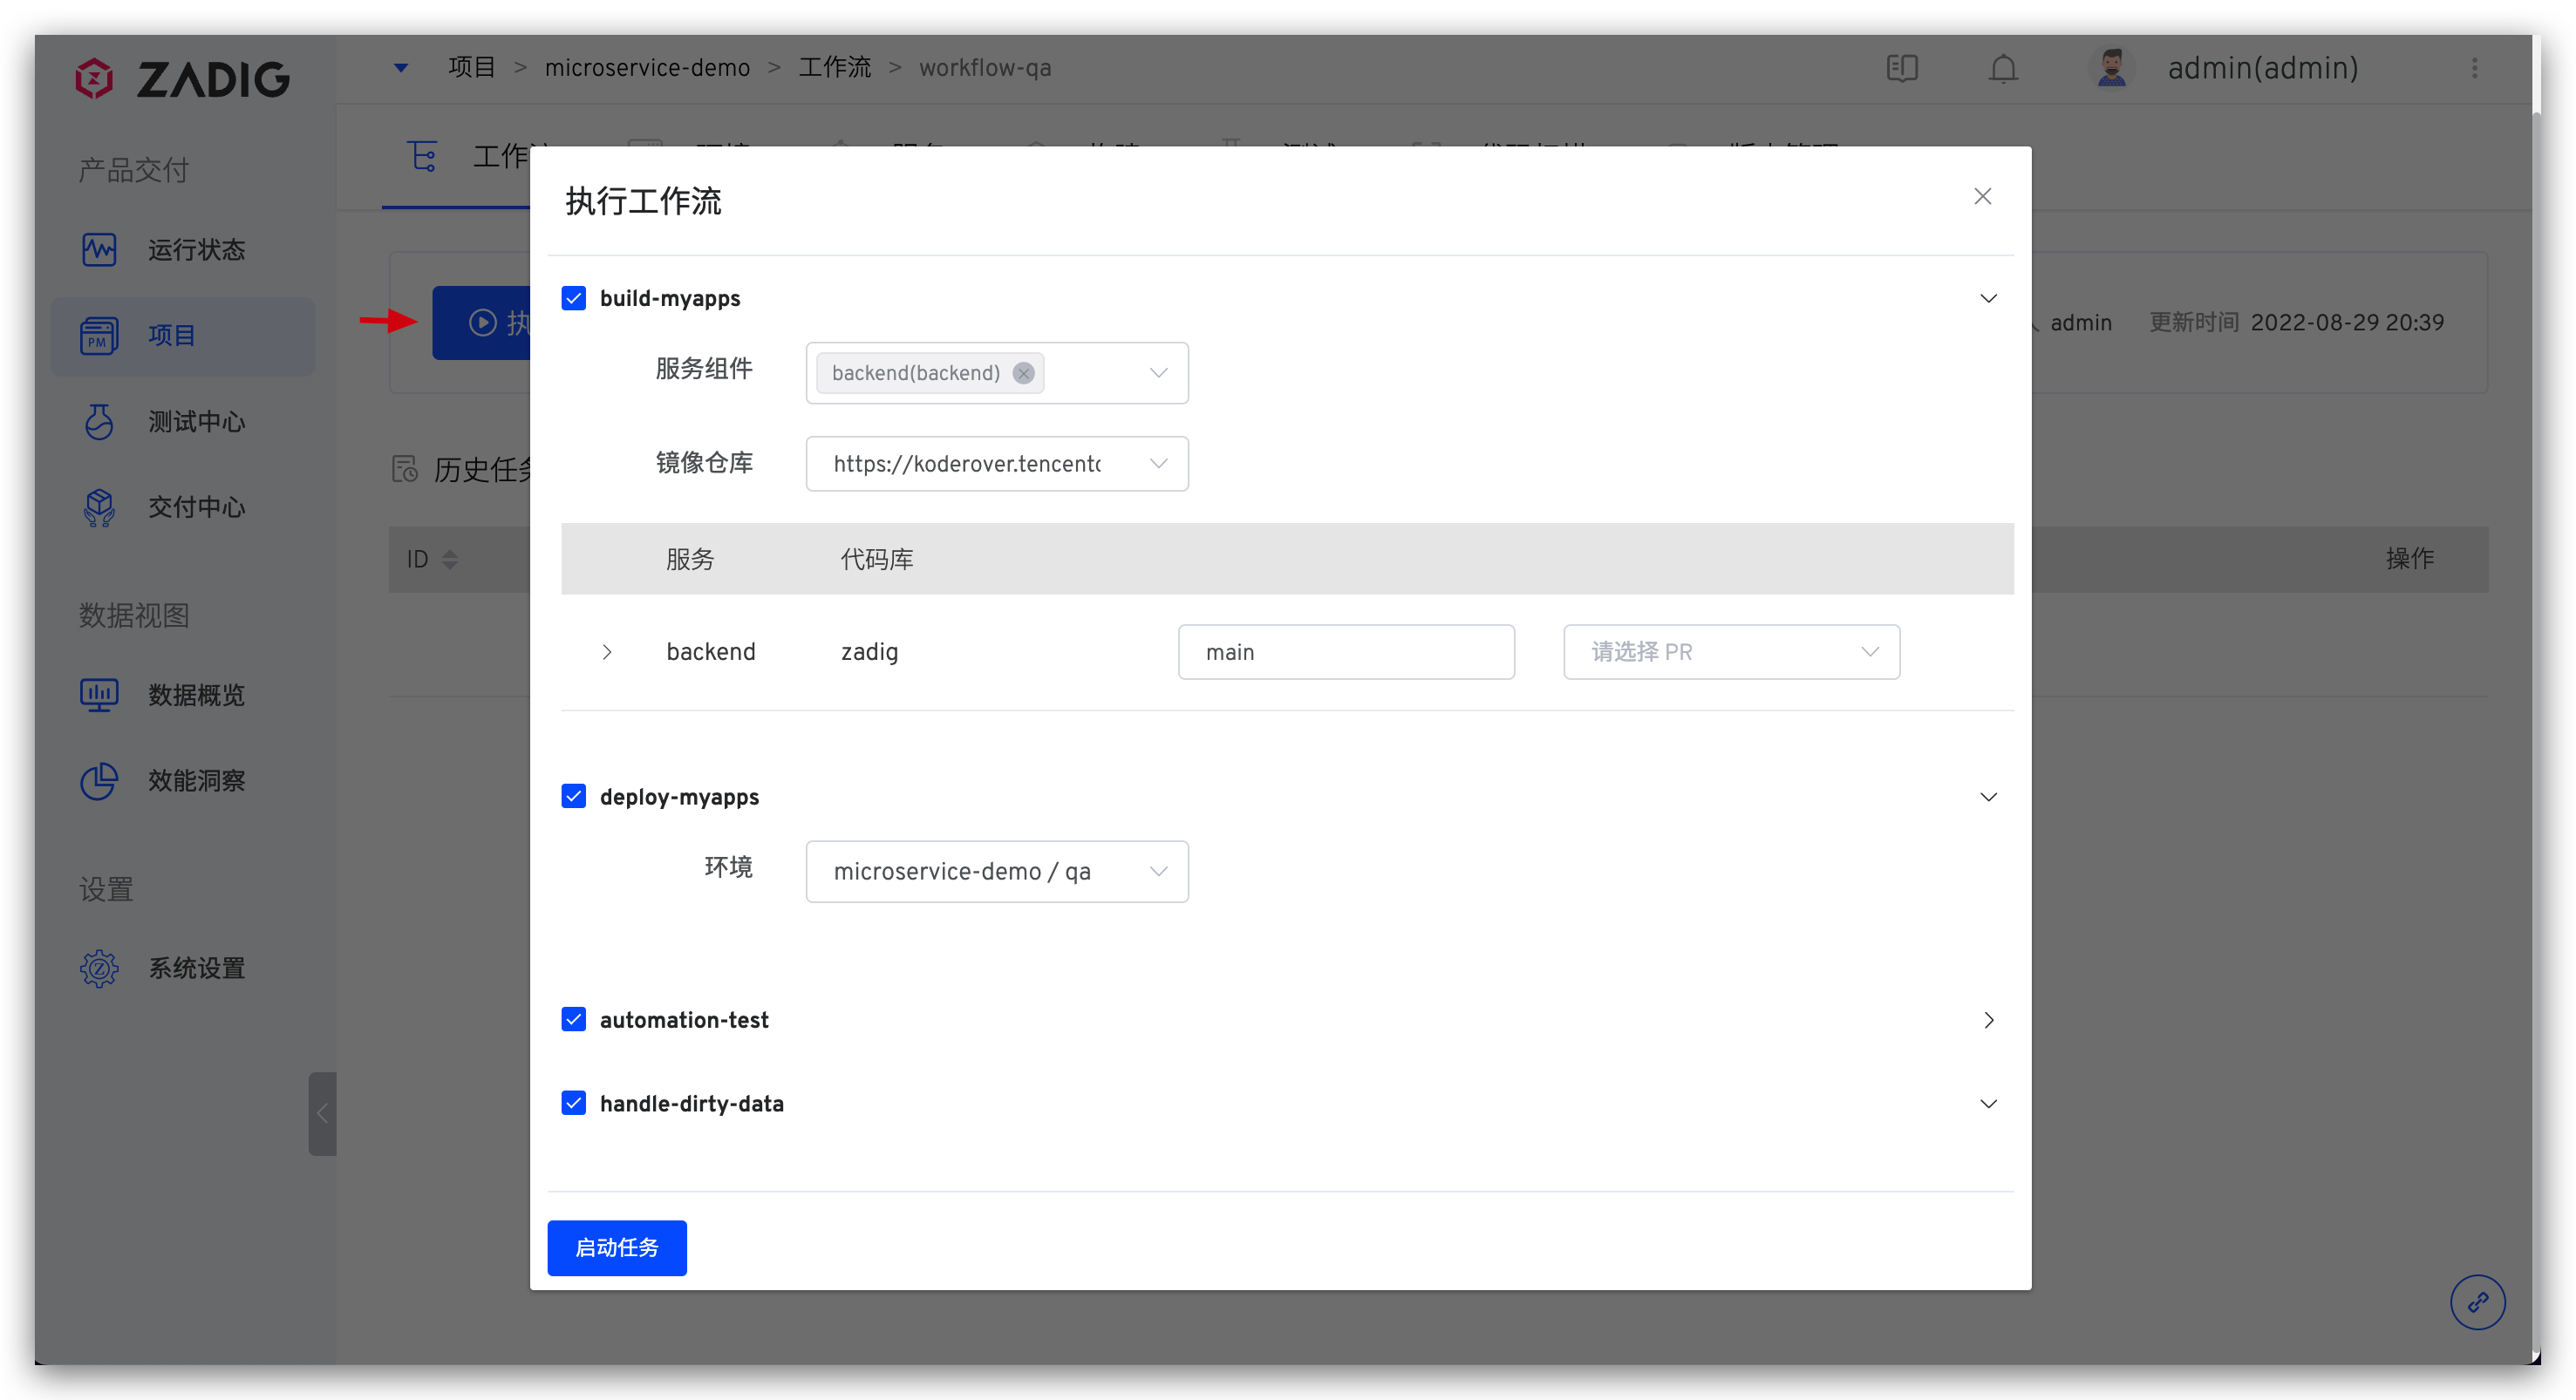Click microservice-demo in the breadcrumb
The height and width of the screenshot is (1400, 2576).
647,68
